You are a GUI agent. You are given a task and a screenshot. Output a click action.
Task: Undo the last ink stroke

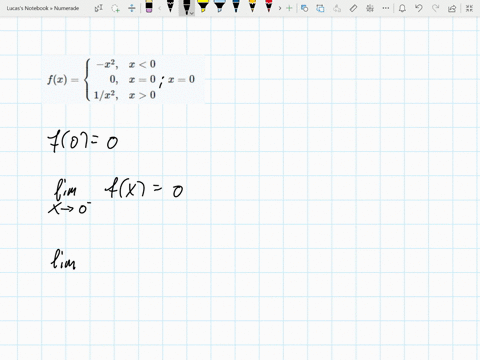[x=419, y=8]
